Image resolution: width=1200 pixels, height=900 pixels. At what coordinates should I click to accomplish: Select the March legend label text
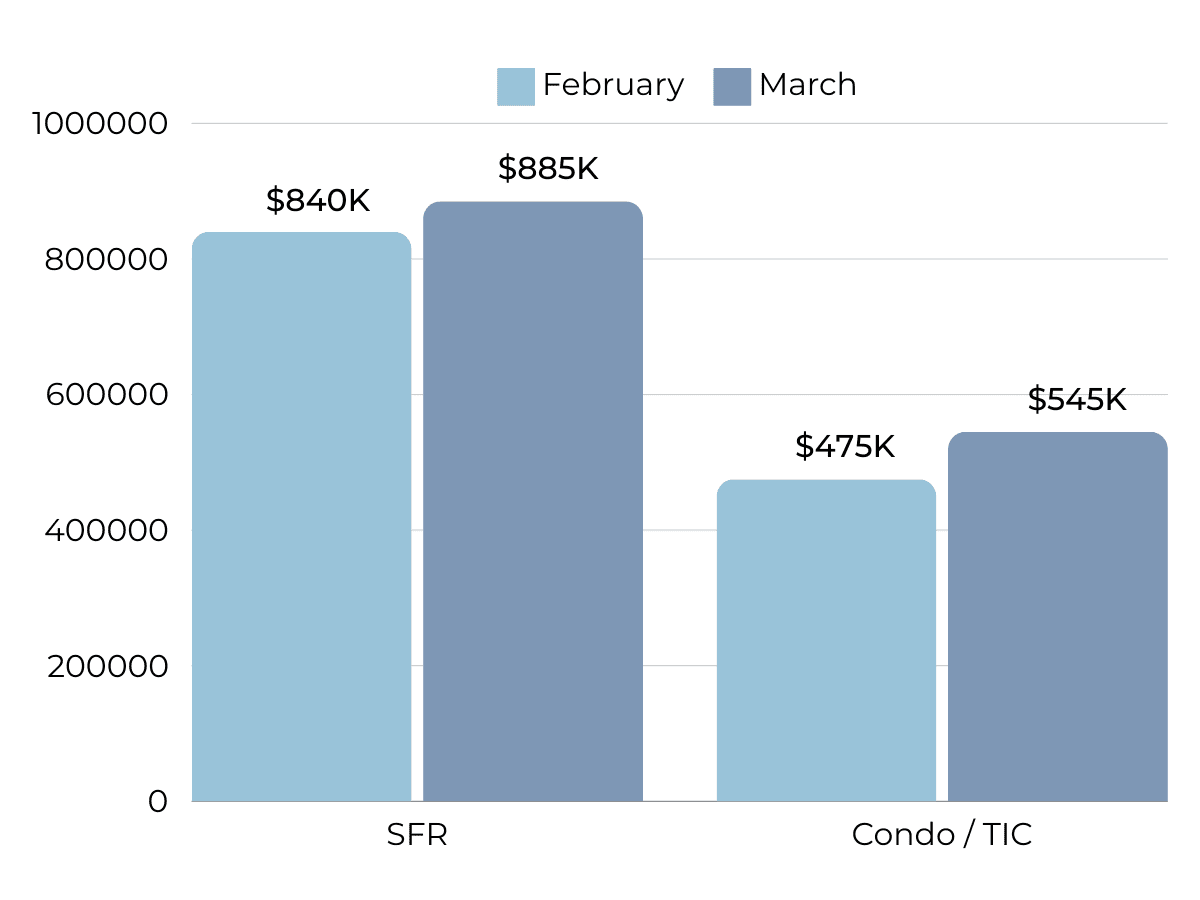point(807,85)
